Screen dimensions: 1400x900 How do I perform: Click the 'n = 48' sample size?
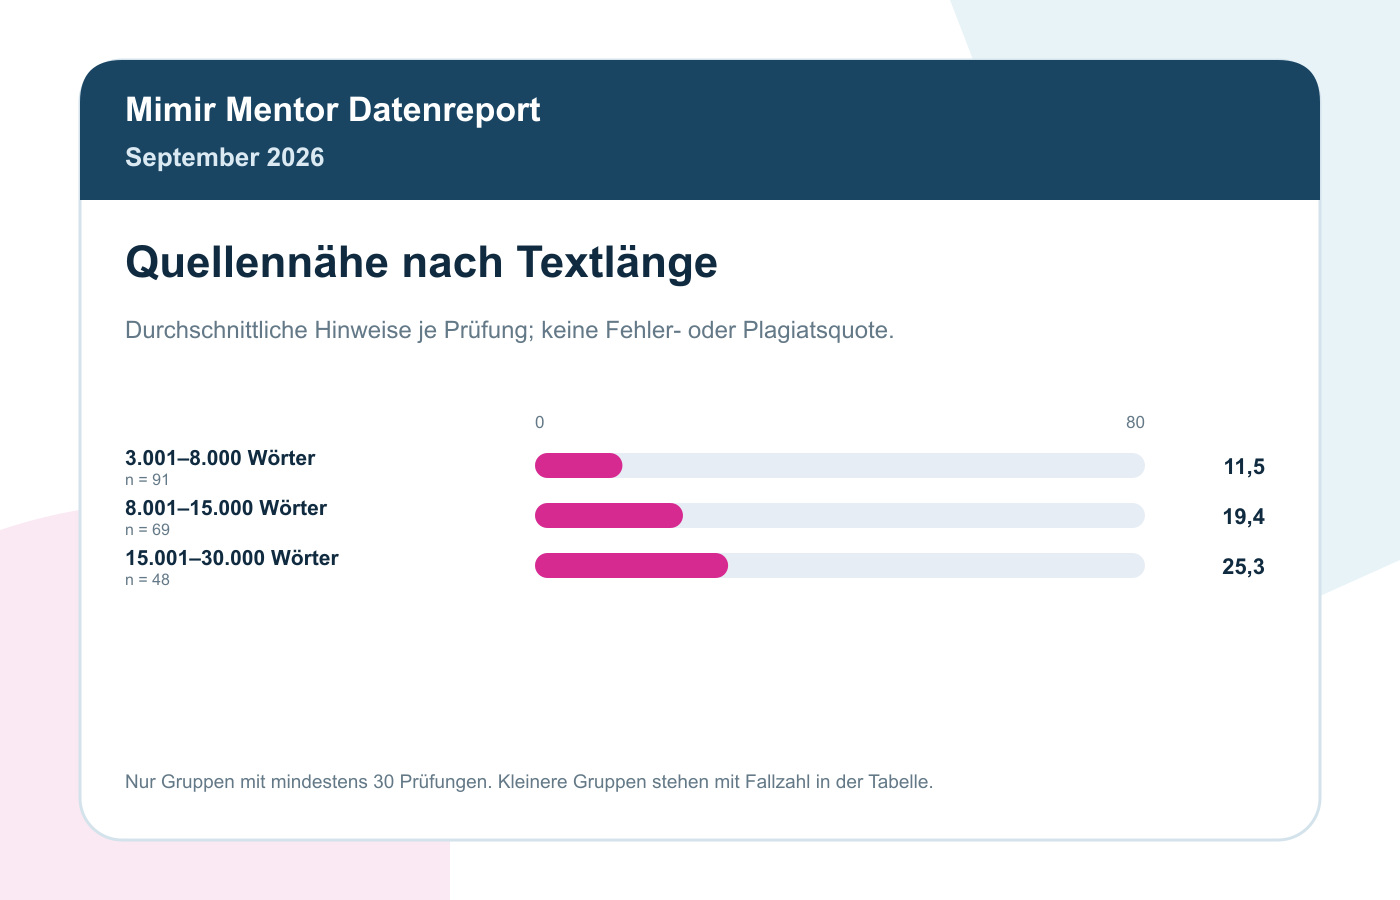147,580
